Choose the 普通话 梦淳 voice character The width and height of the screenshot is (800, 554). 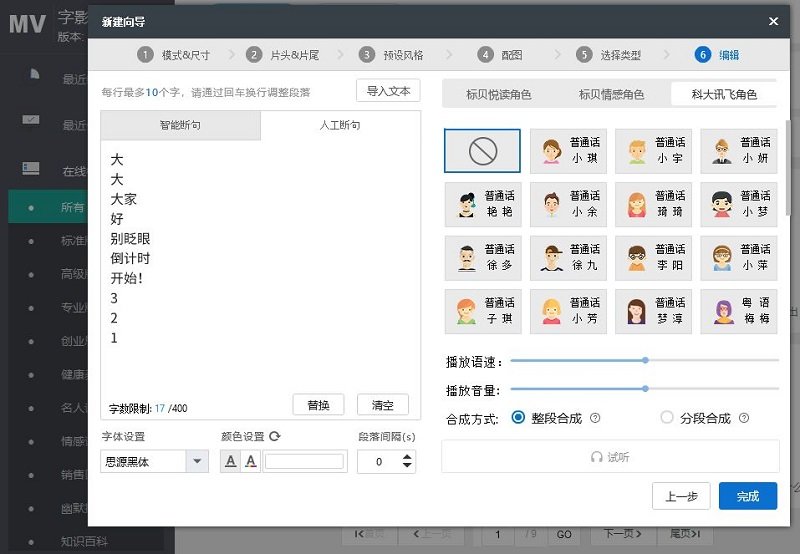(653, 311)
